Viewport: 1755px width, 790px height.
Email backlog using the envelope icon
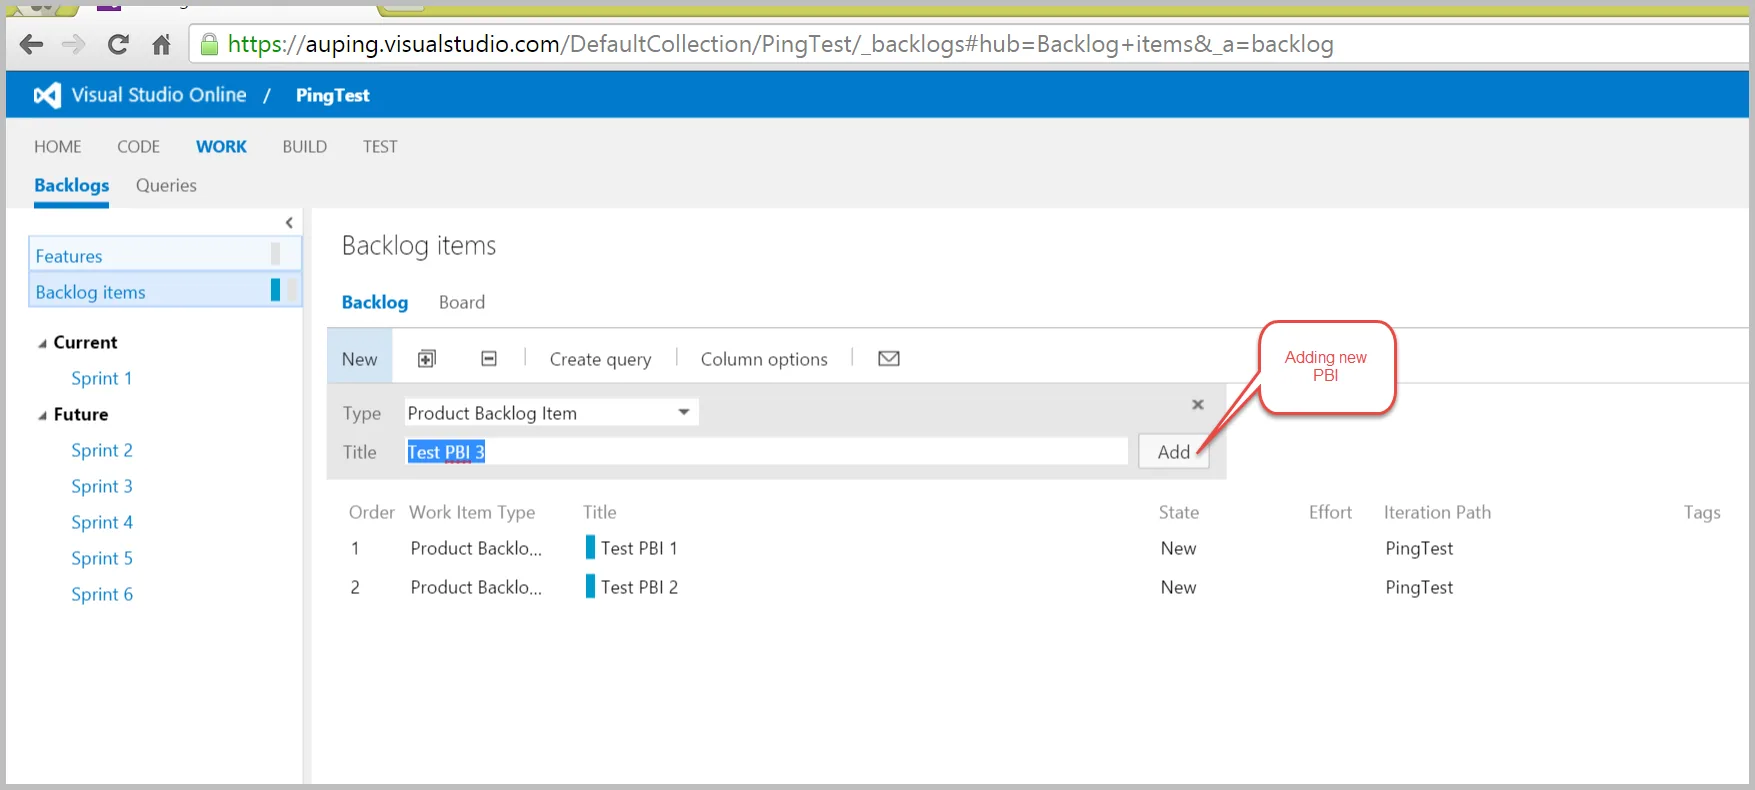click(x=889, y=358)
